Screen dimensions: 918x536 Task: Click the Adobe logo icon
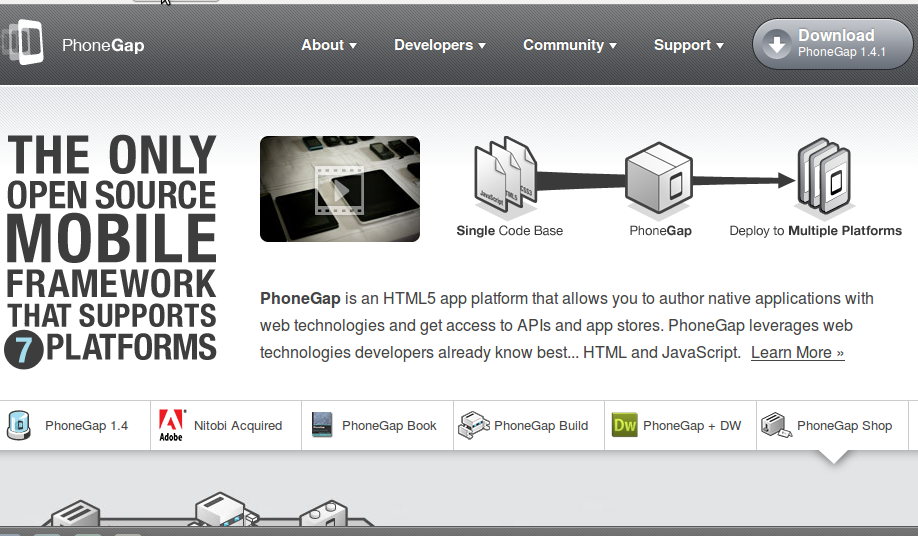click(172, 425)
